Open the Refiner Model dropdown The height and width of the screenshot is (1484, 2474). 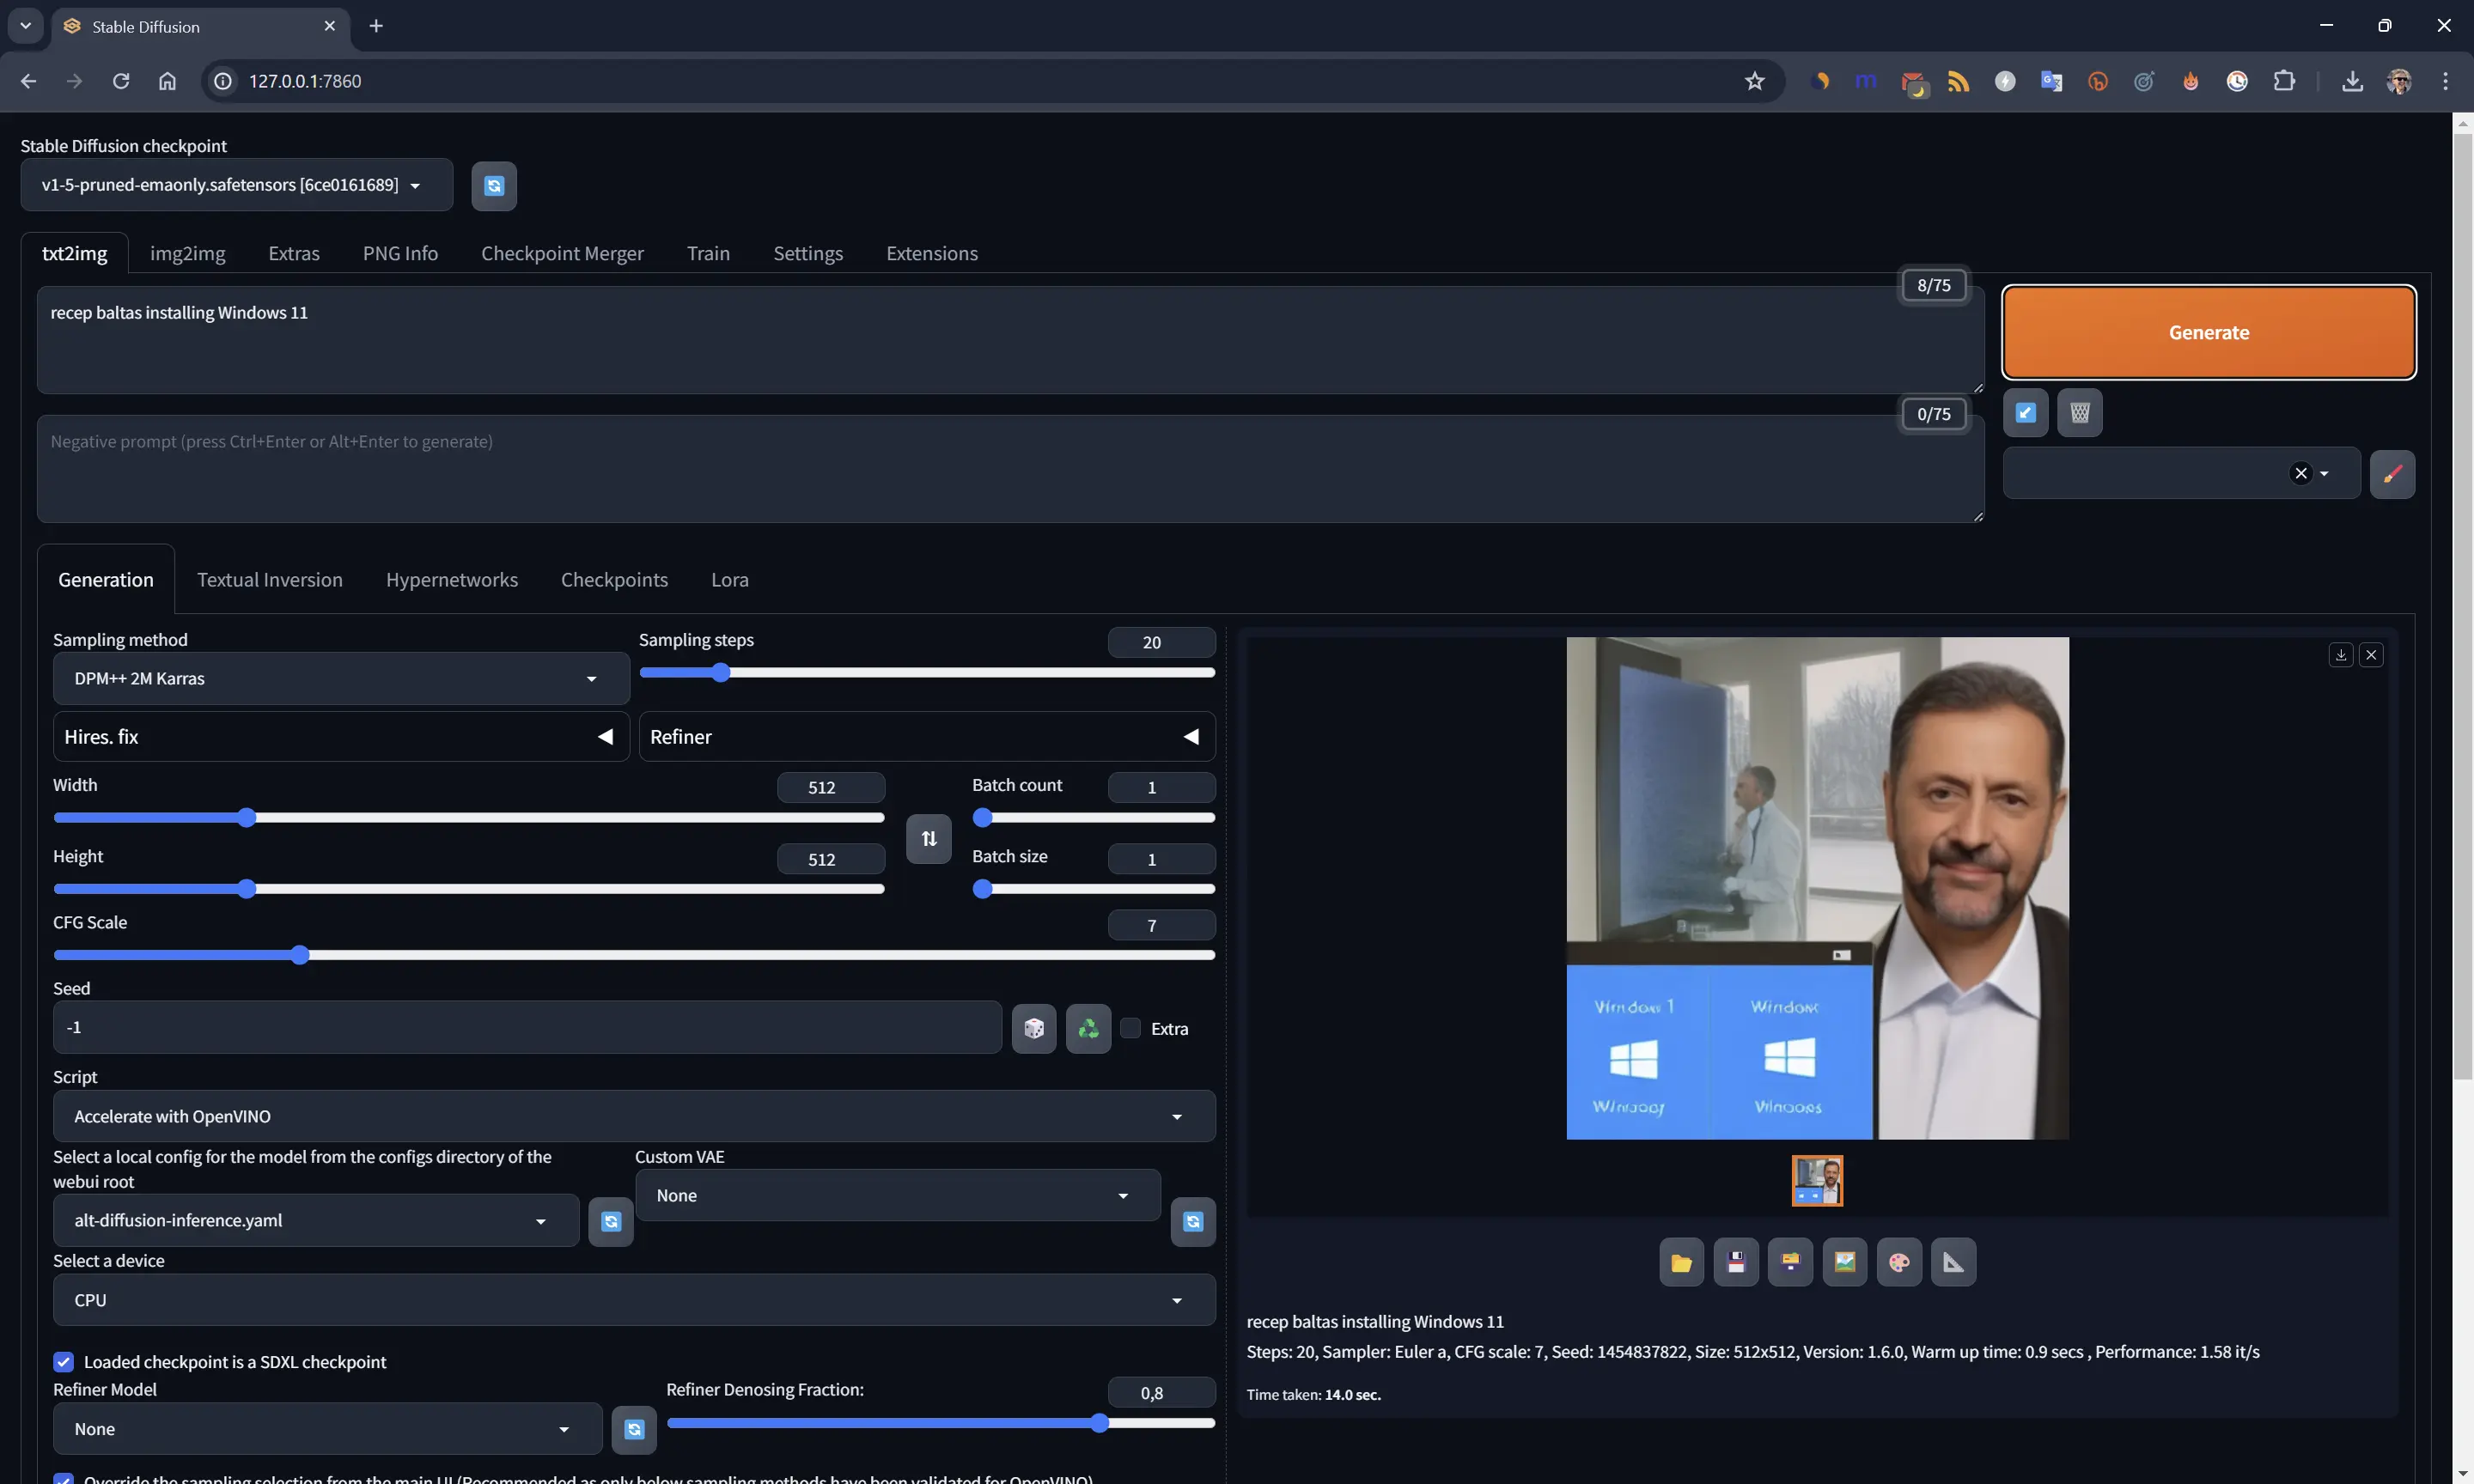(x=327, y=1430)
